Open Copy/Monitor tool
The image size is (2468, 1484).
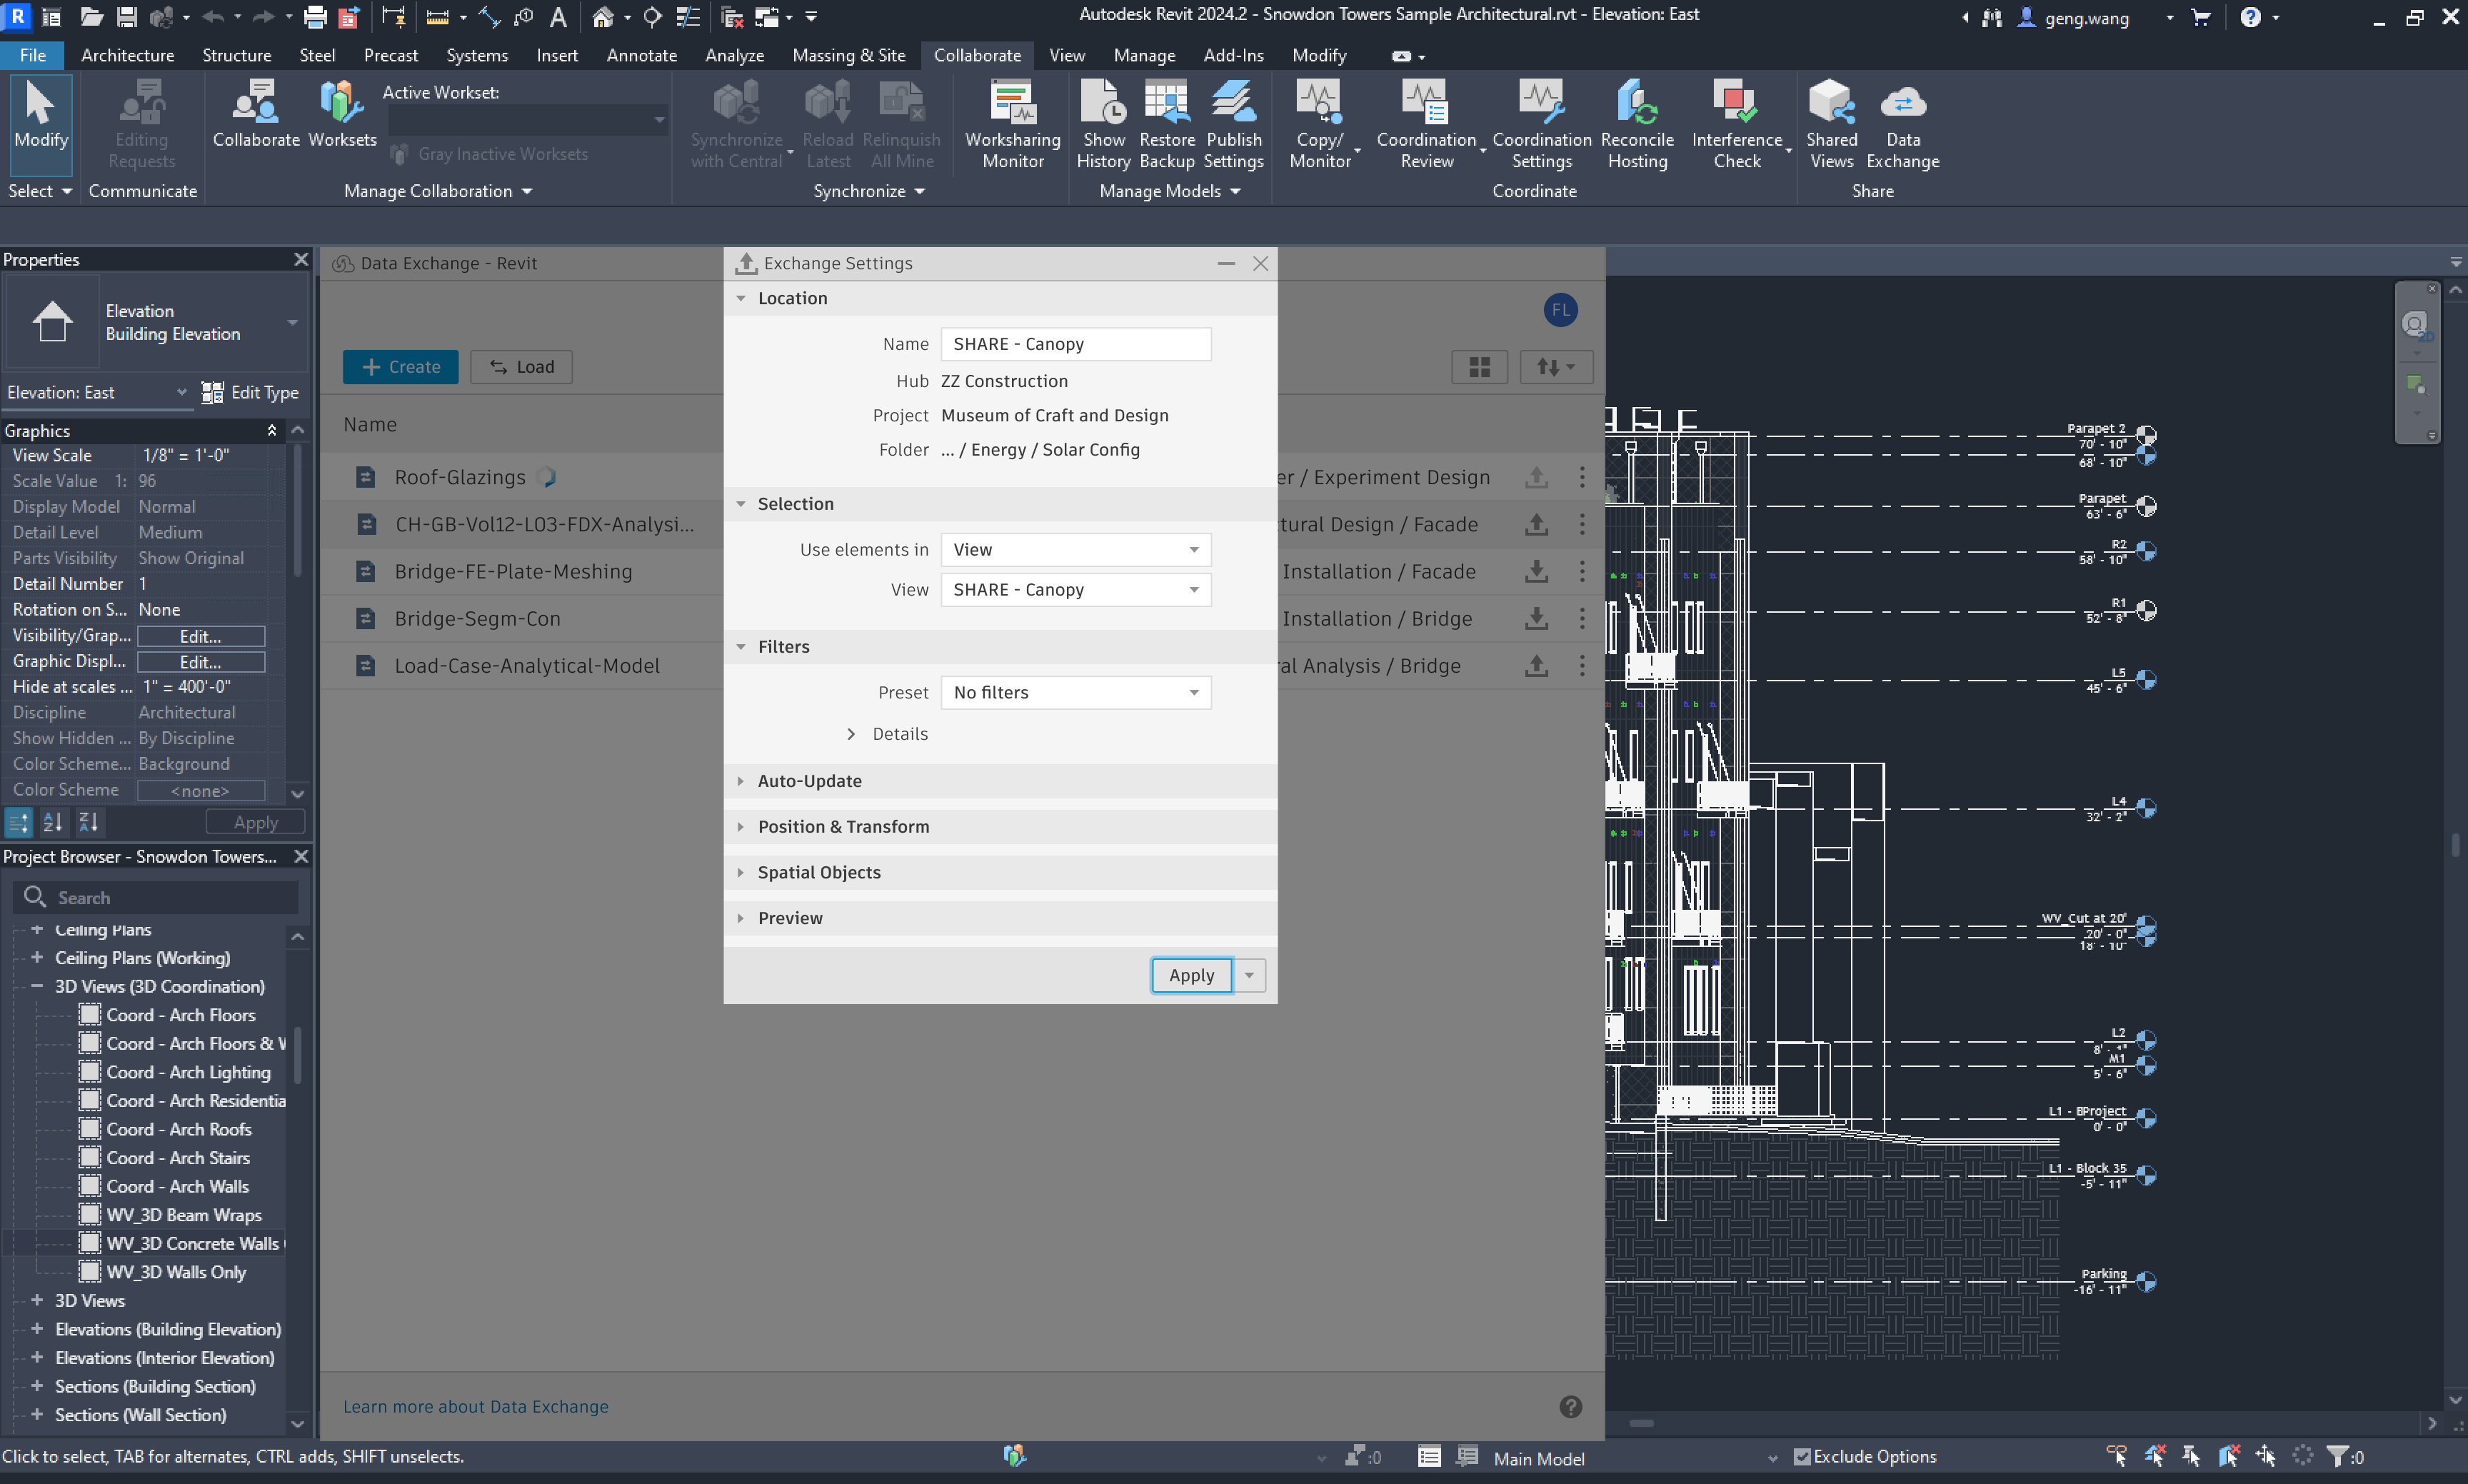[1319, 124]
